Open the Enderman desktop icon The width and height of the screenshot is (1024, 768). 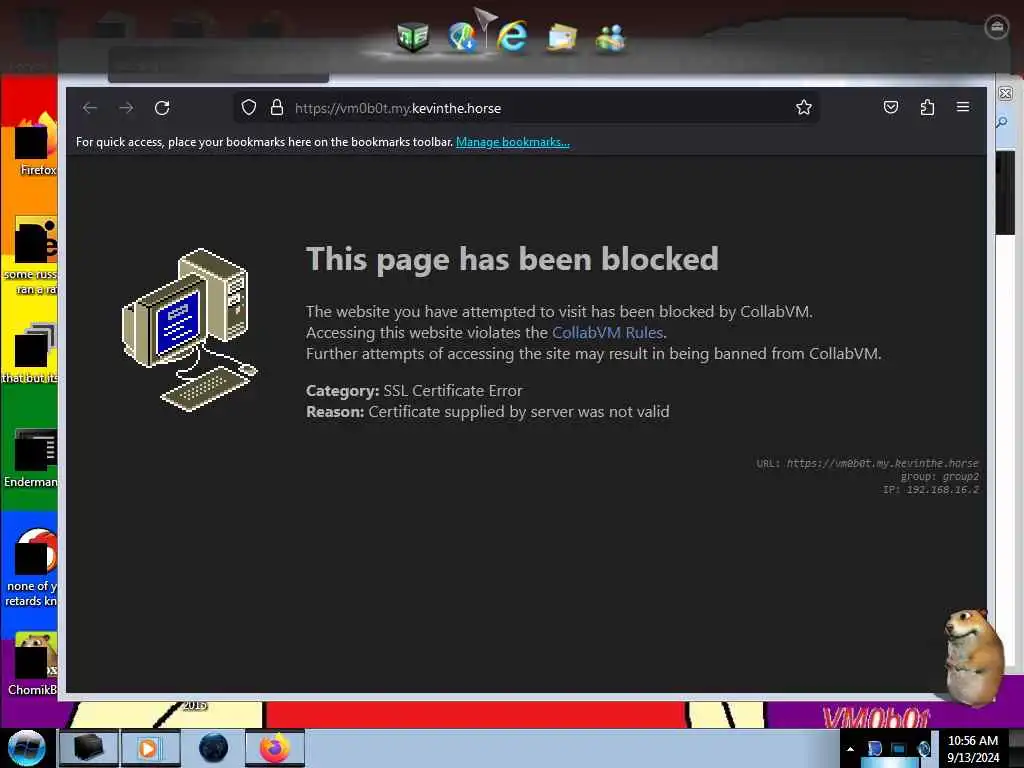(33, 457)
